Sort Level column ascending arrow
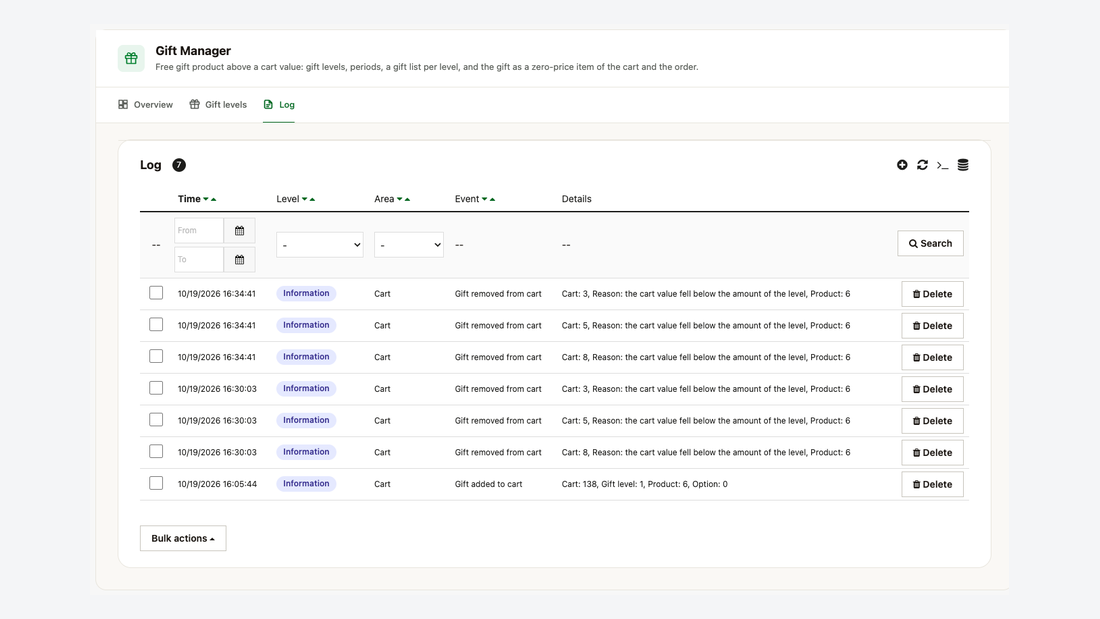 coord(312,199)
